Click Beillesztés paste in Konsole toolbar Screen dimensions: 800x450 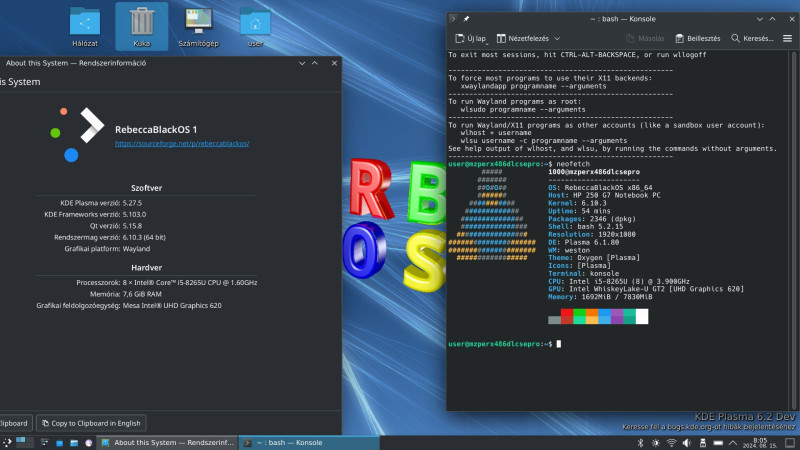point(697,38)
